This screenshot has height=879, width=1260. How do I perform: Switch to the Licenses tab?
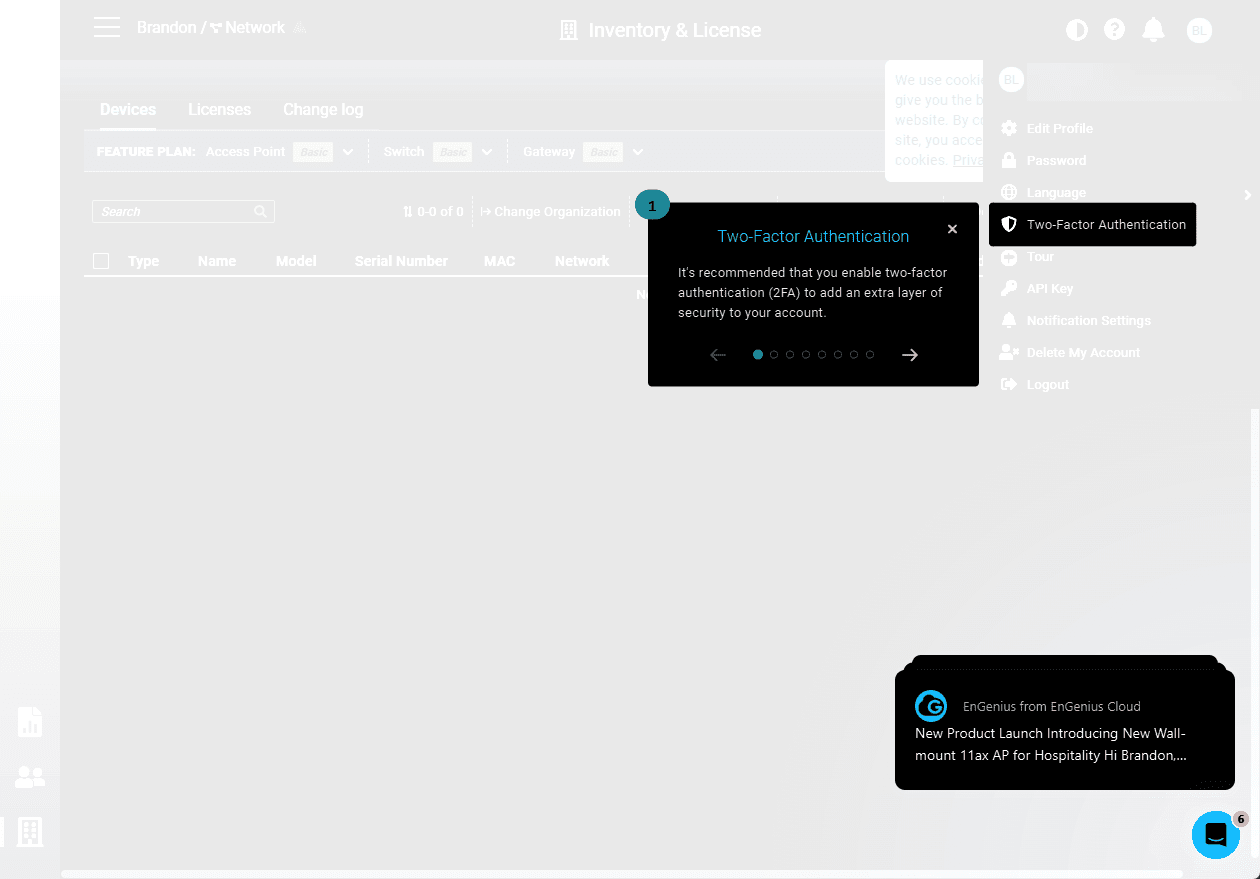[220, 110]
